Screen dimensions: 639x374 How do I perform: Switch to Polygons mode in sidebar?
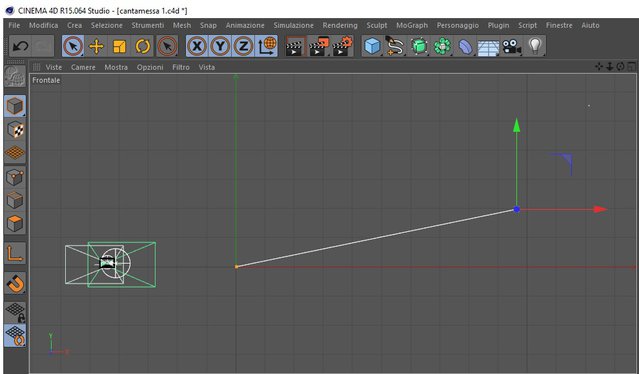(x=15, y=223)
